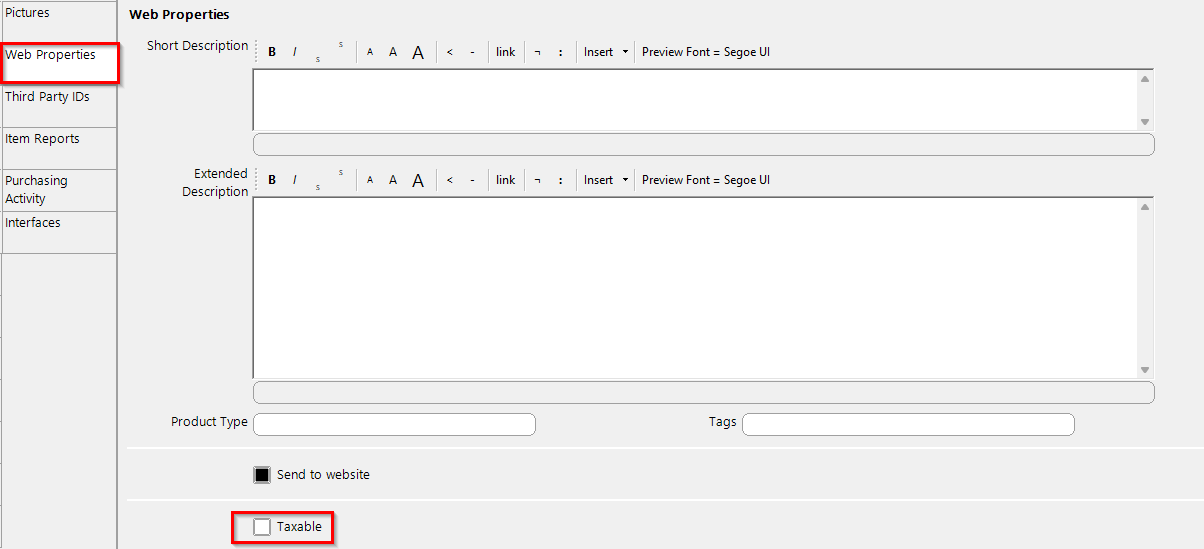Viewport: 1204px width, 549px height.
Task: Click italic in Short Description toolbar
Action: [295, 52]
